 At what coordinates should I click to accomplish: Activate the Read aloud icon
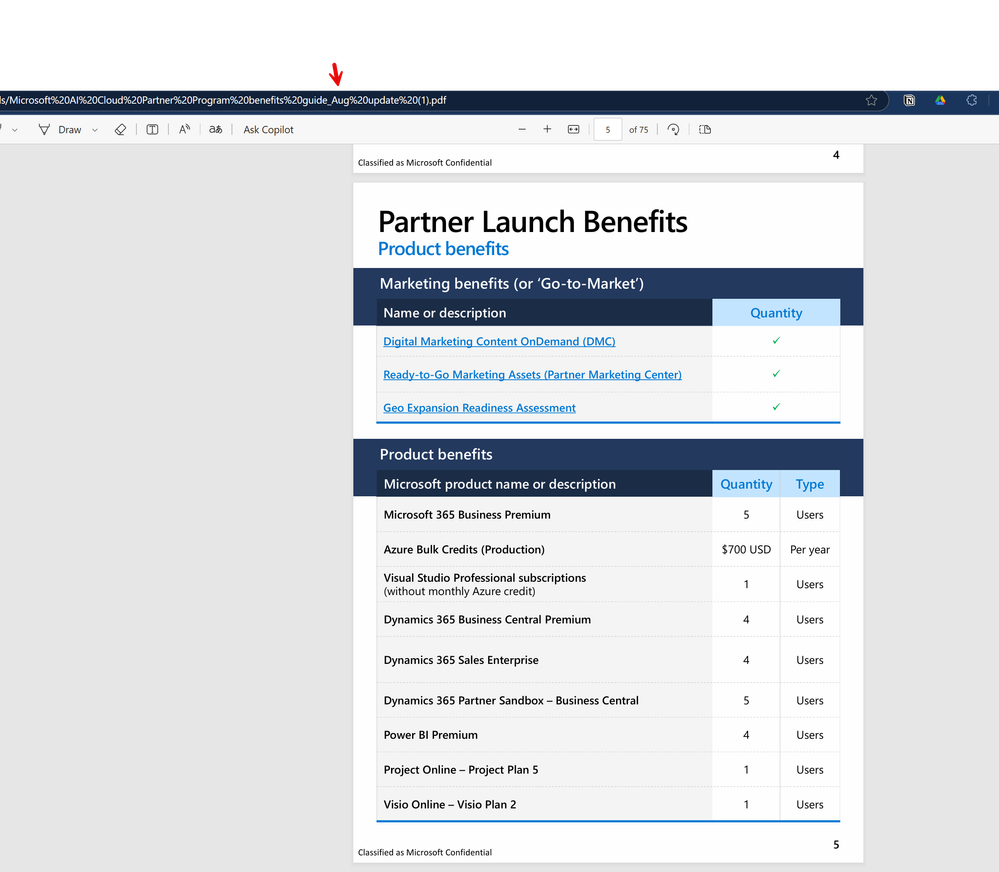click(185, 129)
